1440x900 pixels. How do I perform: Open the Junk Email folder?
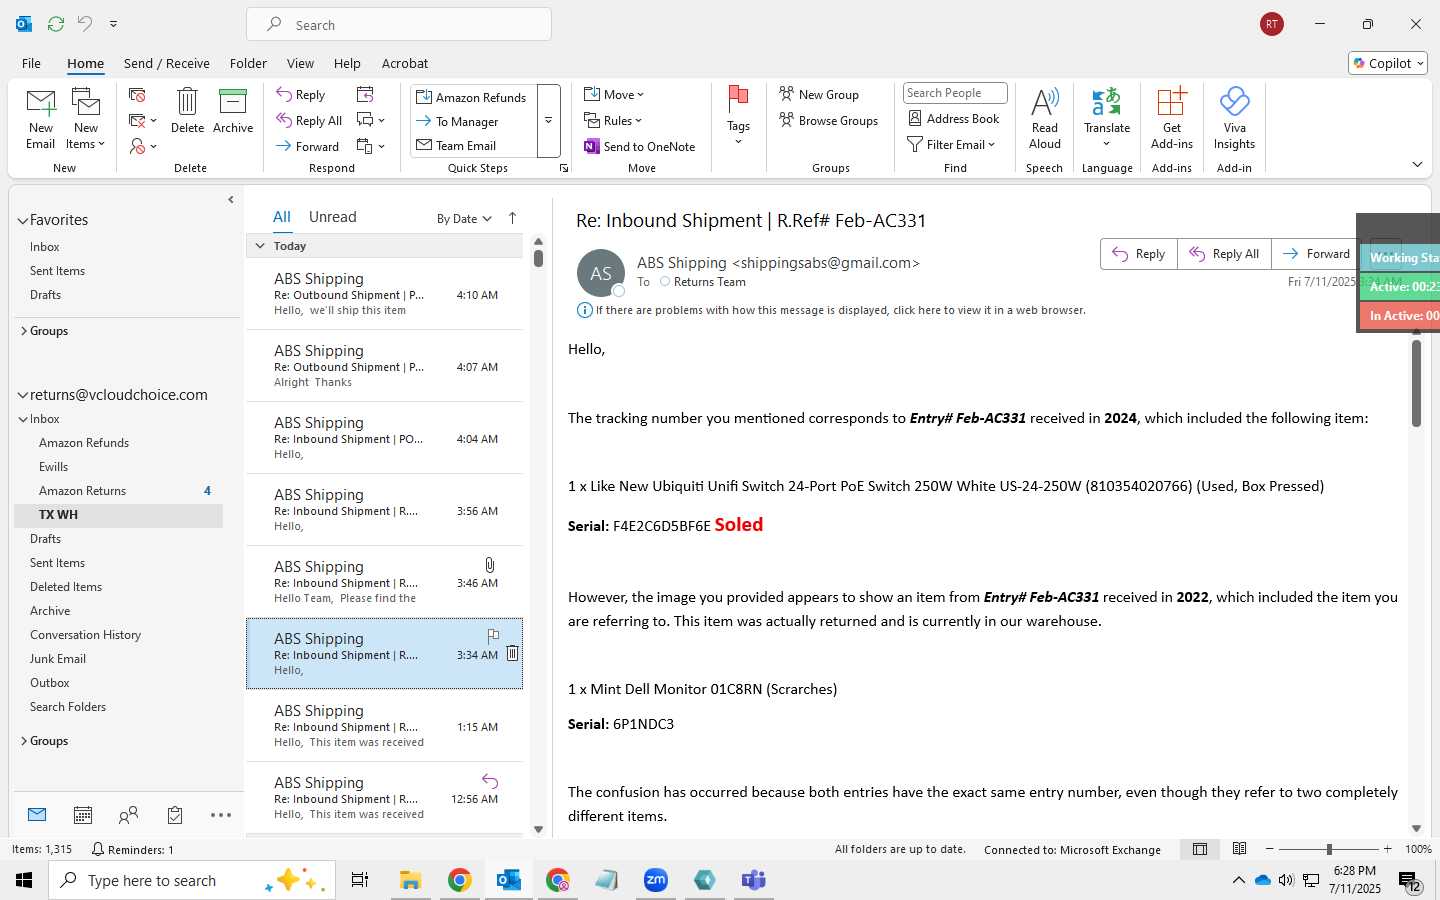coord(118,659)
